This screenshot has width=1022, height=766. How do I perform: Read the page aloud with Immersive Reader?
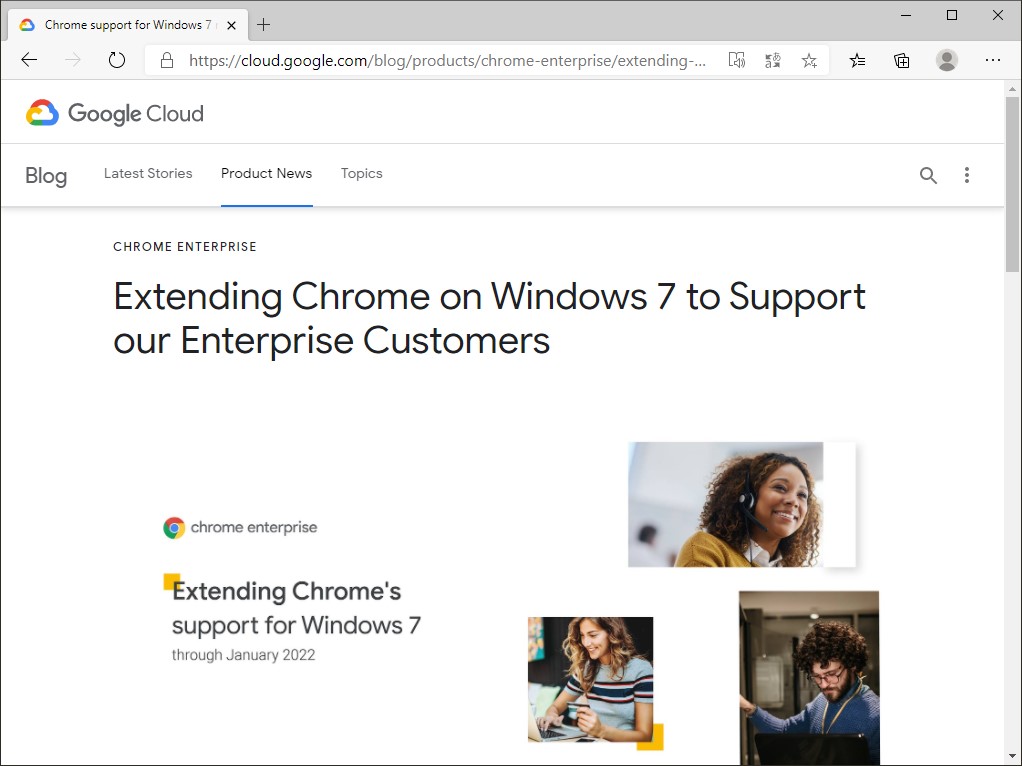tap(737, 60)
